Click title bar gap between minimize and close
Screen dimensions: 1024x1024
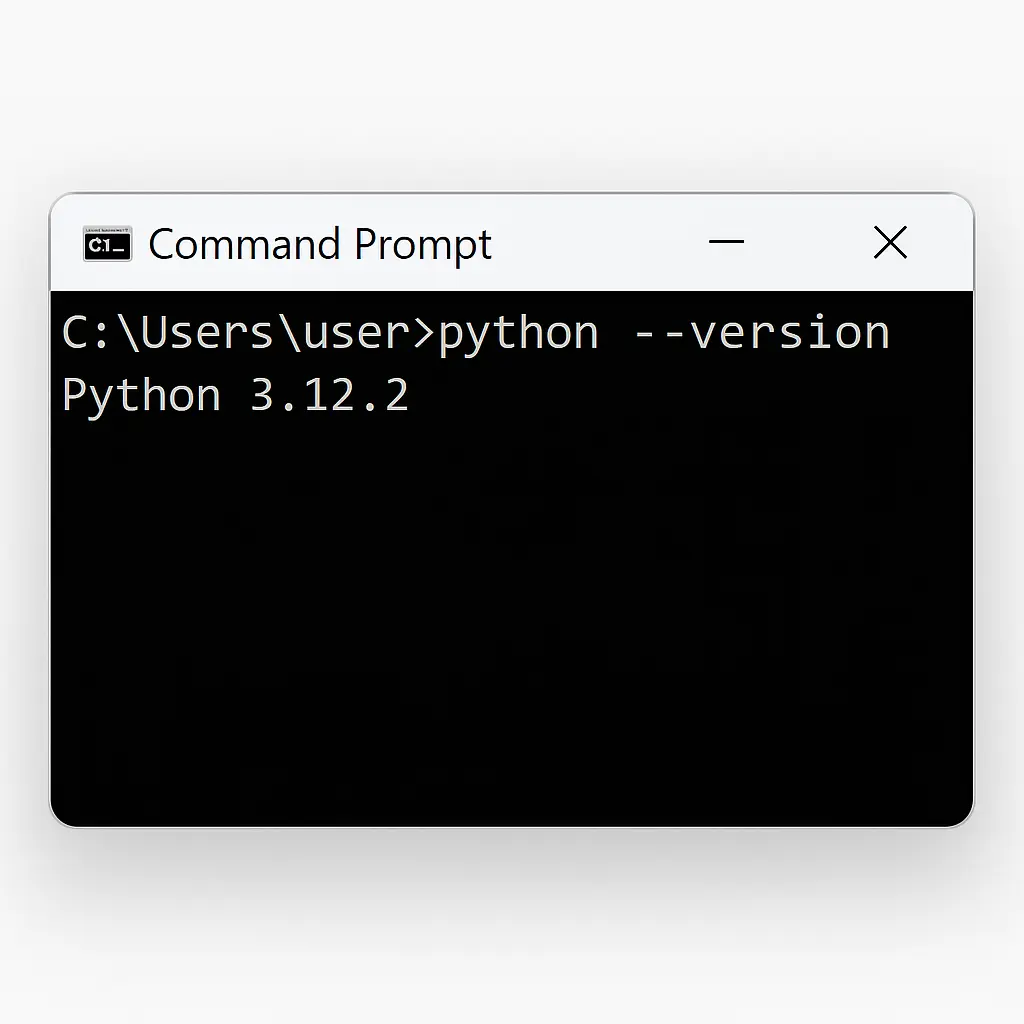tap(808, 243)
